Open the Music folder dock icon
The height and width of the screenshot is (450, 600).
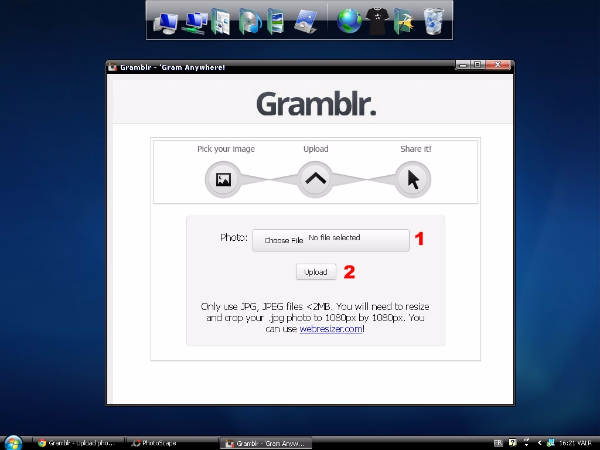[x=250, y=22]
